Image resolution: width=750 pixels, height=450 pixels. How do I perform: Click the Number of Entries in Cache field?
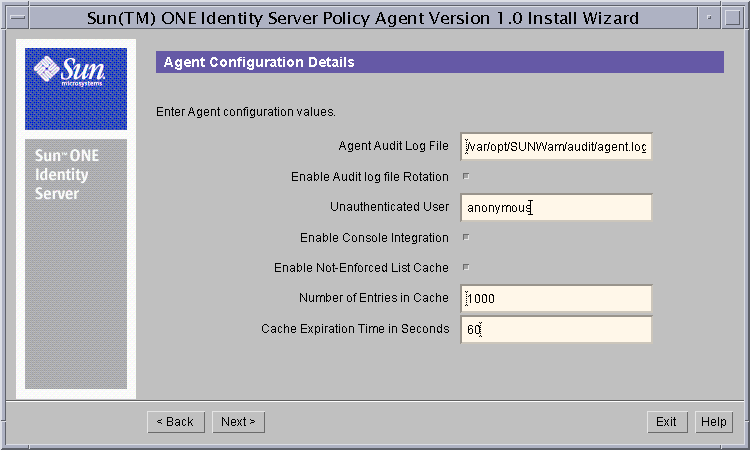[x=556, y=298]
